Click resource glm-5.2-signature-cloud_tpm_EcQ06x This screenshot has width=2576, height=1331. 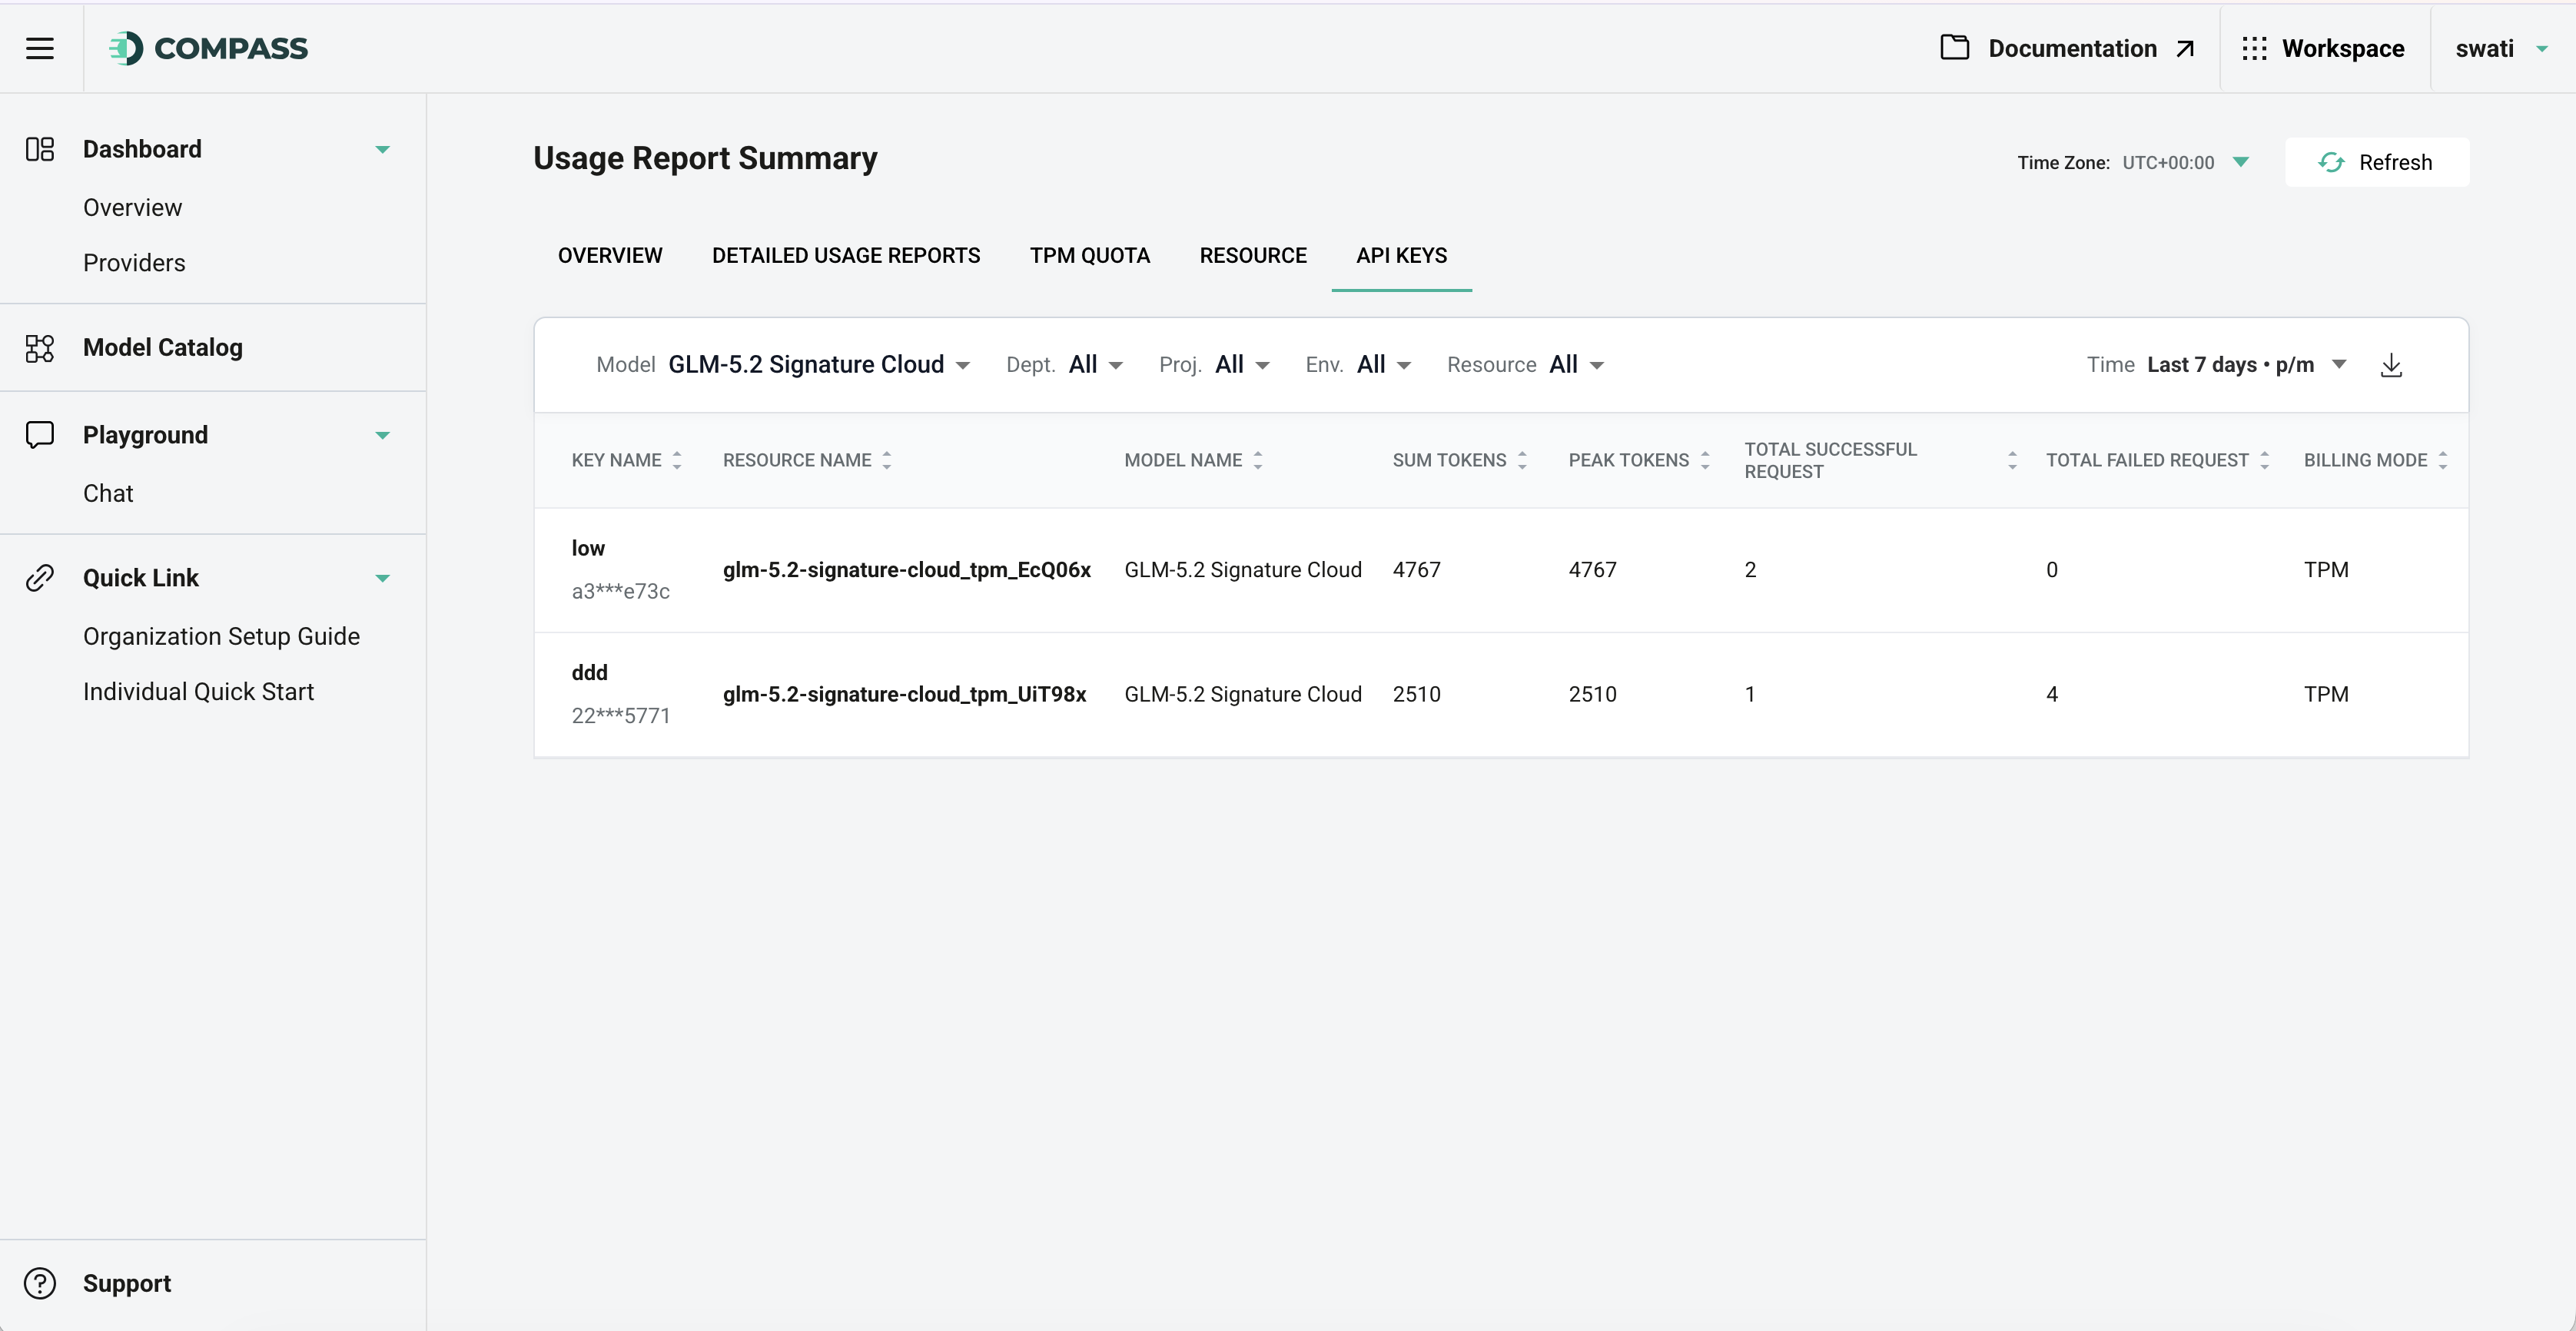pos(906,570)
